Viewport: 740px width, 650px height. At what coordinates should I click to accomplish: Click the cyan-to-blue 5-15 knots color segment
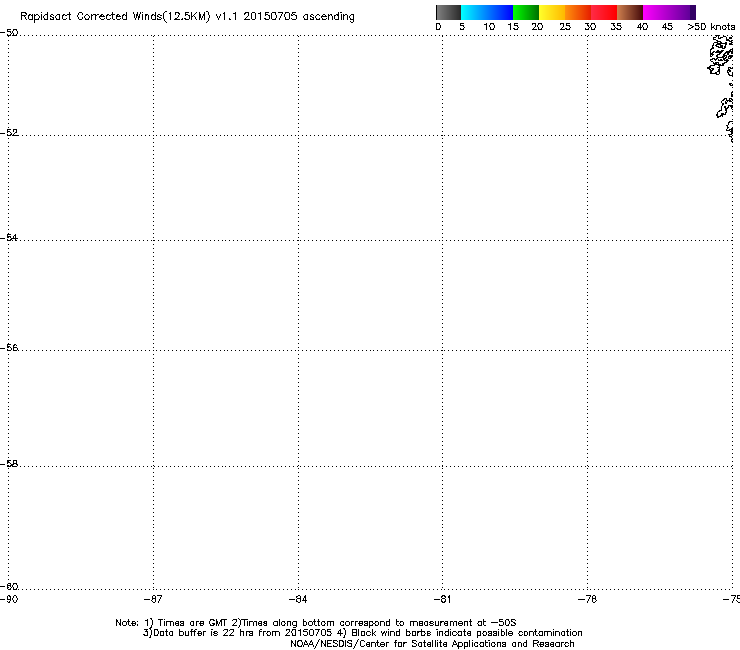pos(487,12)
